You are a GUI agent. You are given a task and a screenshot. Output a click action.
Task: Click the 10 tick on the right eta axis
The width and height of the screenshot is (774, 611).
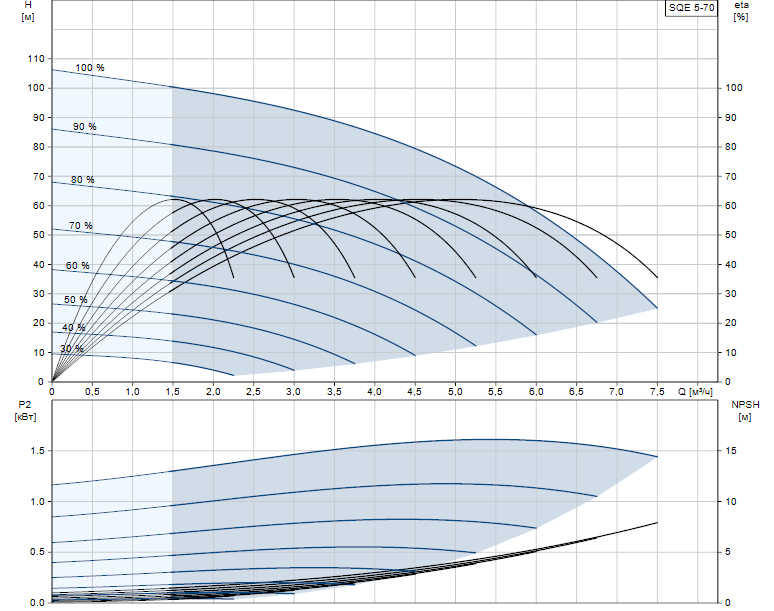point(731,352)
